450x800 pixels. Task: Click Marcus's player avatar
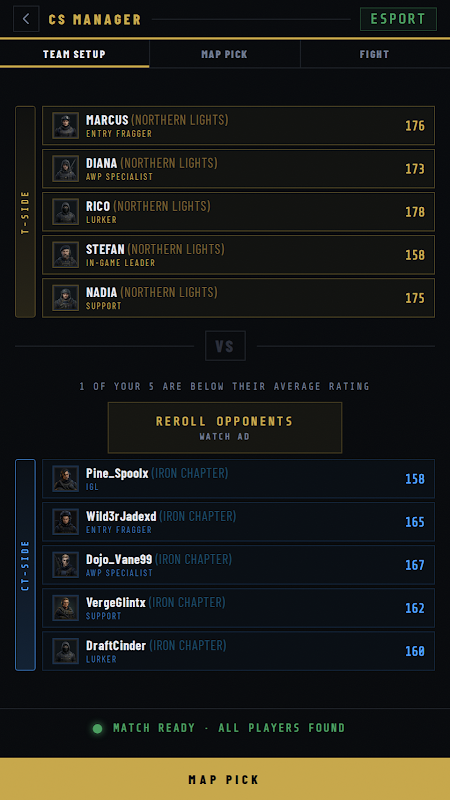pos(66,126)
